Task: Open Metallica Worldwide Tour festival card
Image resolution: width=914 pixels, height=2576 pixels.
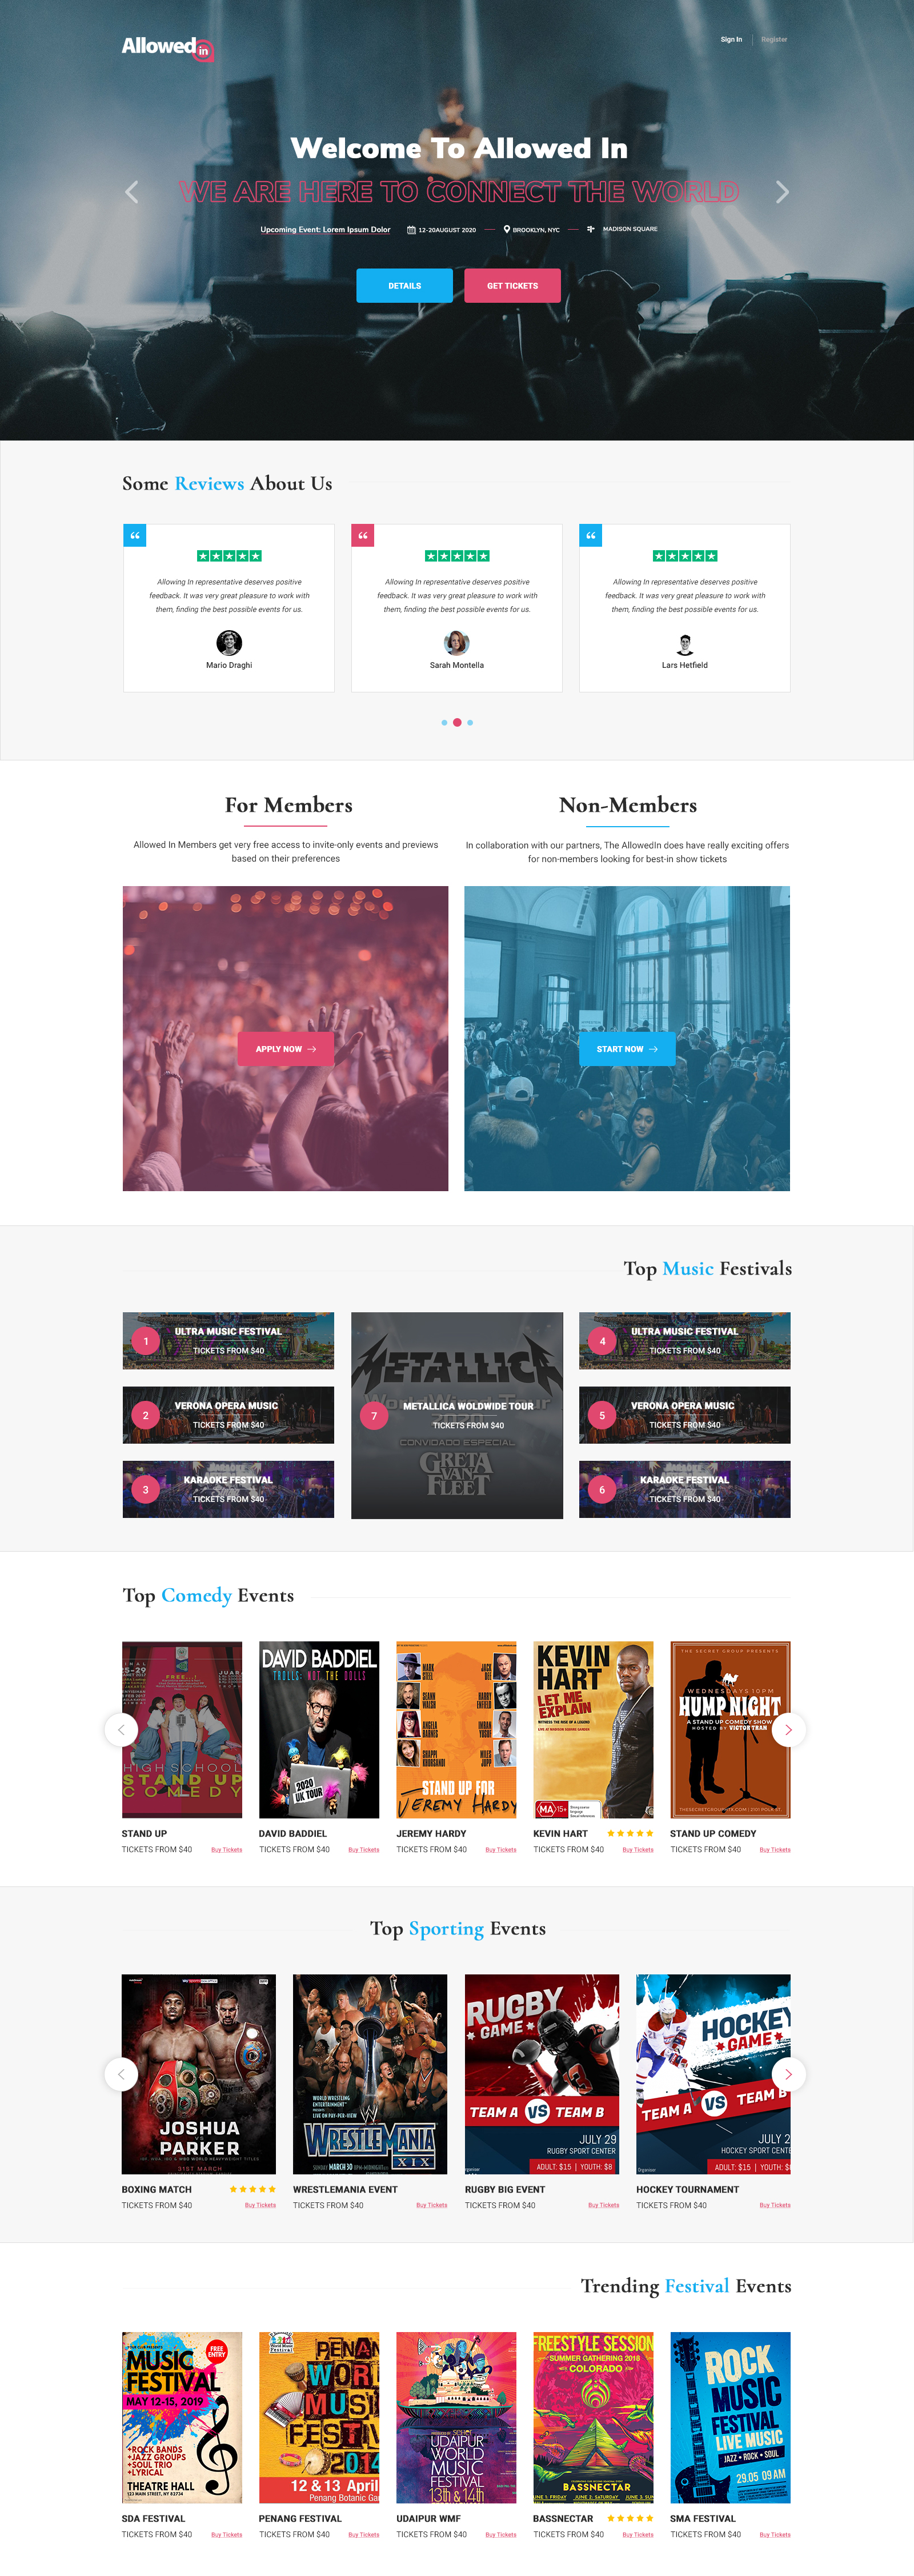Action: pyautogui.click(x=457, y=1415)
